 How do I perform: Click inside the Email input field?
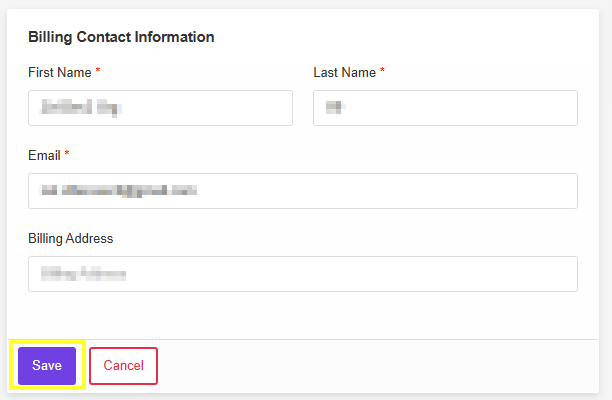303,191
